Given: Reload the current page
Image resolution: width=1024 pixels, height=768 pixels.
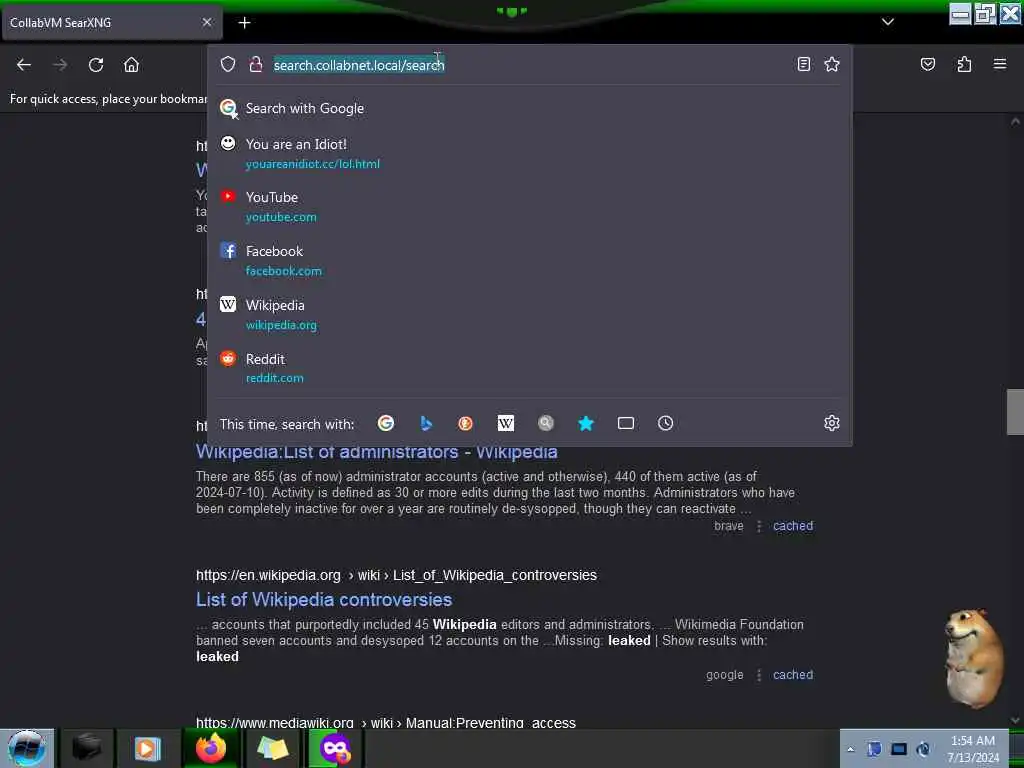Looking at the screenshot, I should [x=96, y=65].
